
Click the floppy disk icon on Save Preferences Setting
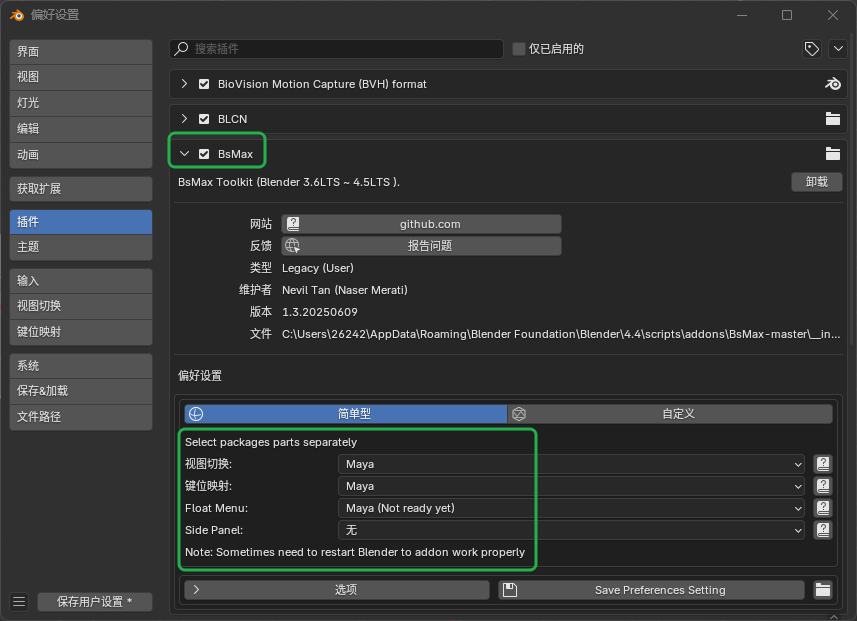click(x=510, y=590)
